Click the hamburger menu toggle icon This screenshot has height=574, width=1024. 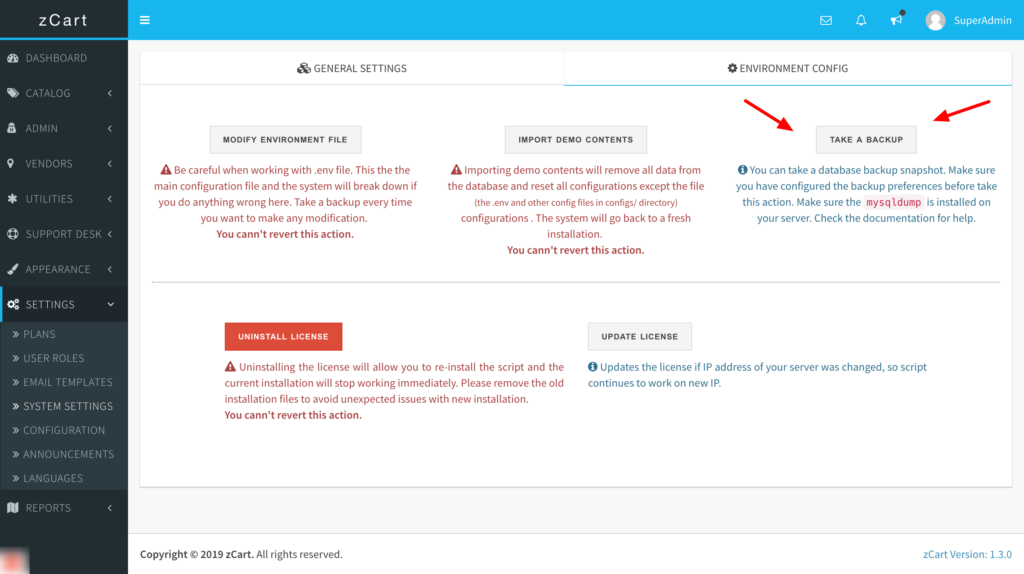point(145,20)
